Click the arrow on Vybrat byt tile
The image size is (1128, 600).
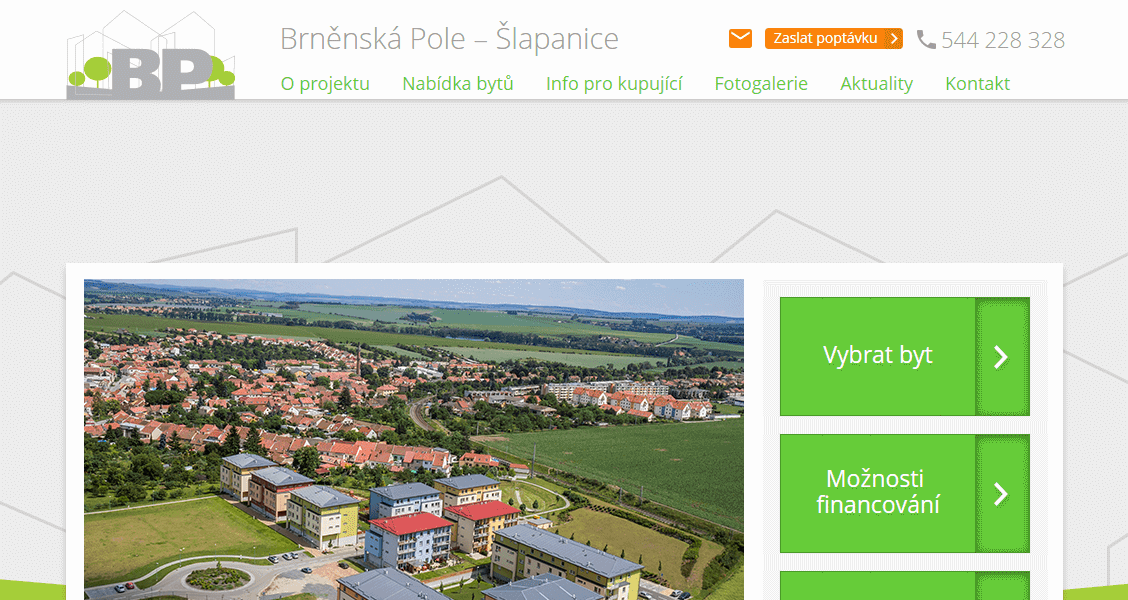pos(1001,357)
